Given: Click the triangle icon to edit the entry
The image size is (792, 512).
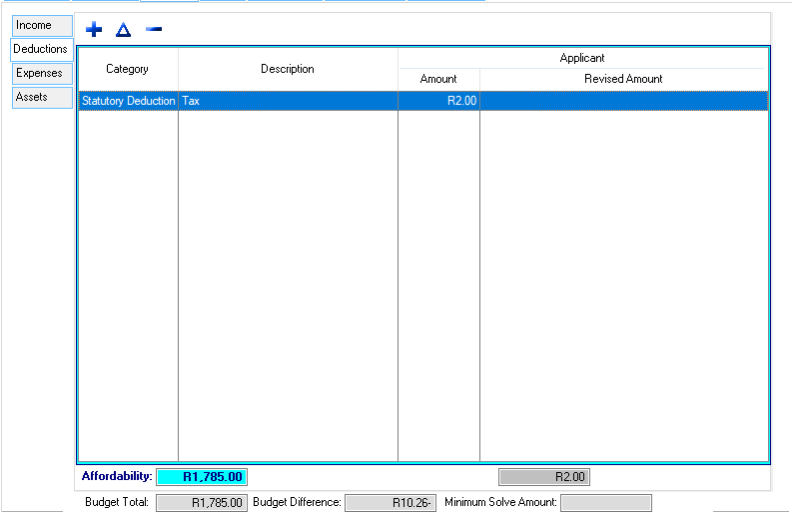Looking at the screenshot, I should [x=123, y=30].
